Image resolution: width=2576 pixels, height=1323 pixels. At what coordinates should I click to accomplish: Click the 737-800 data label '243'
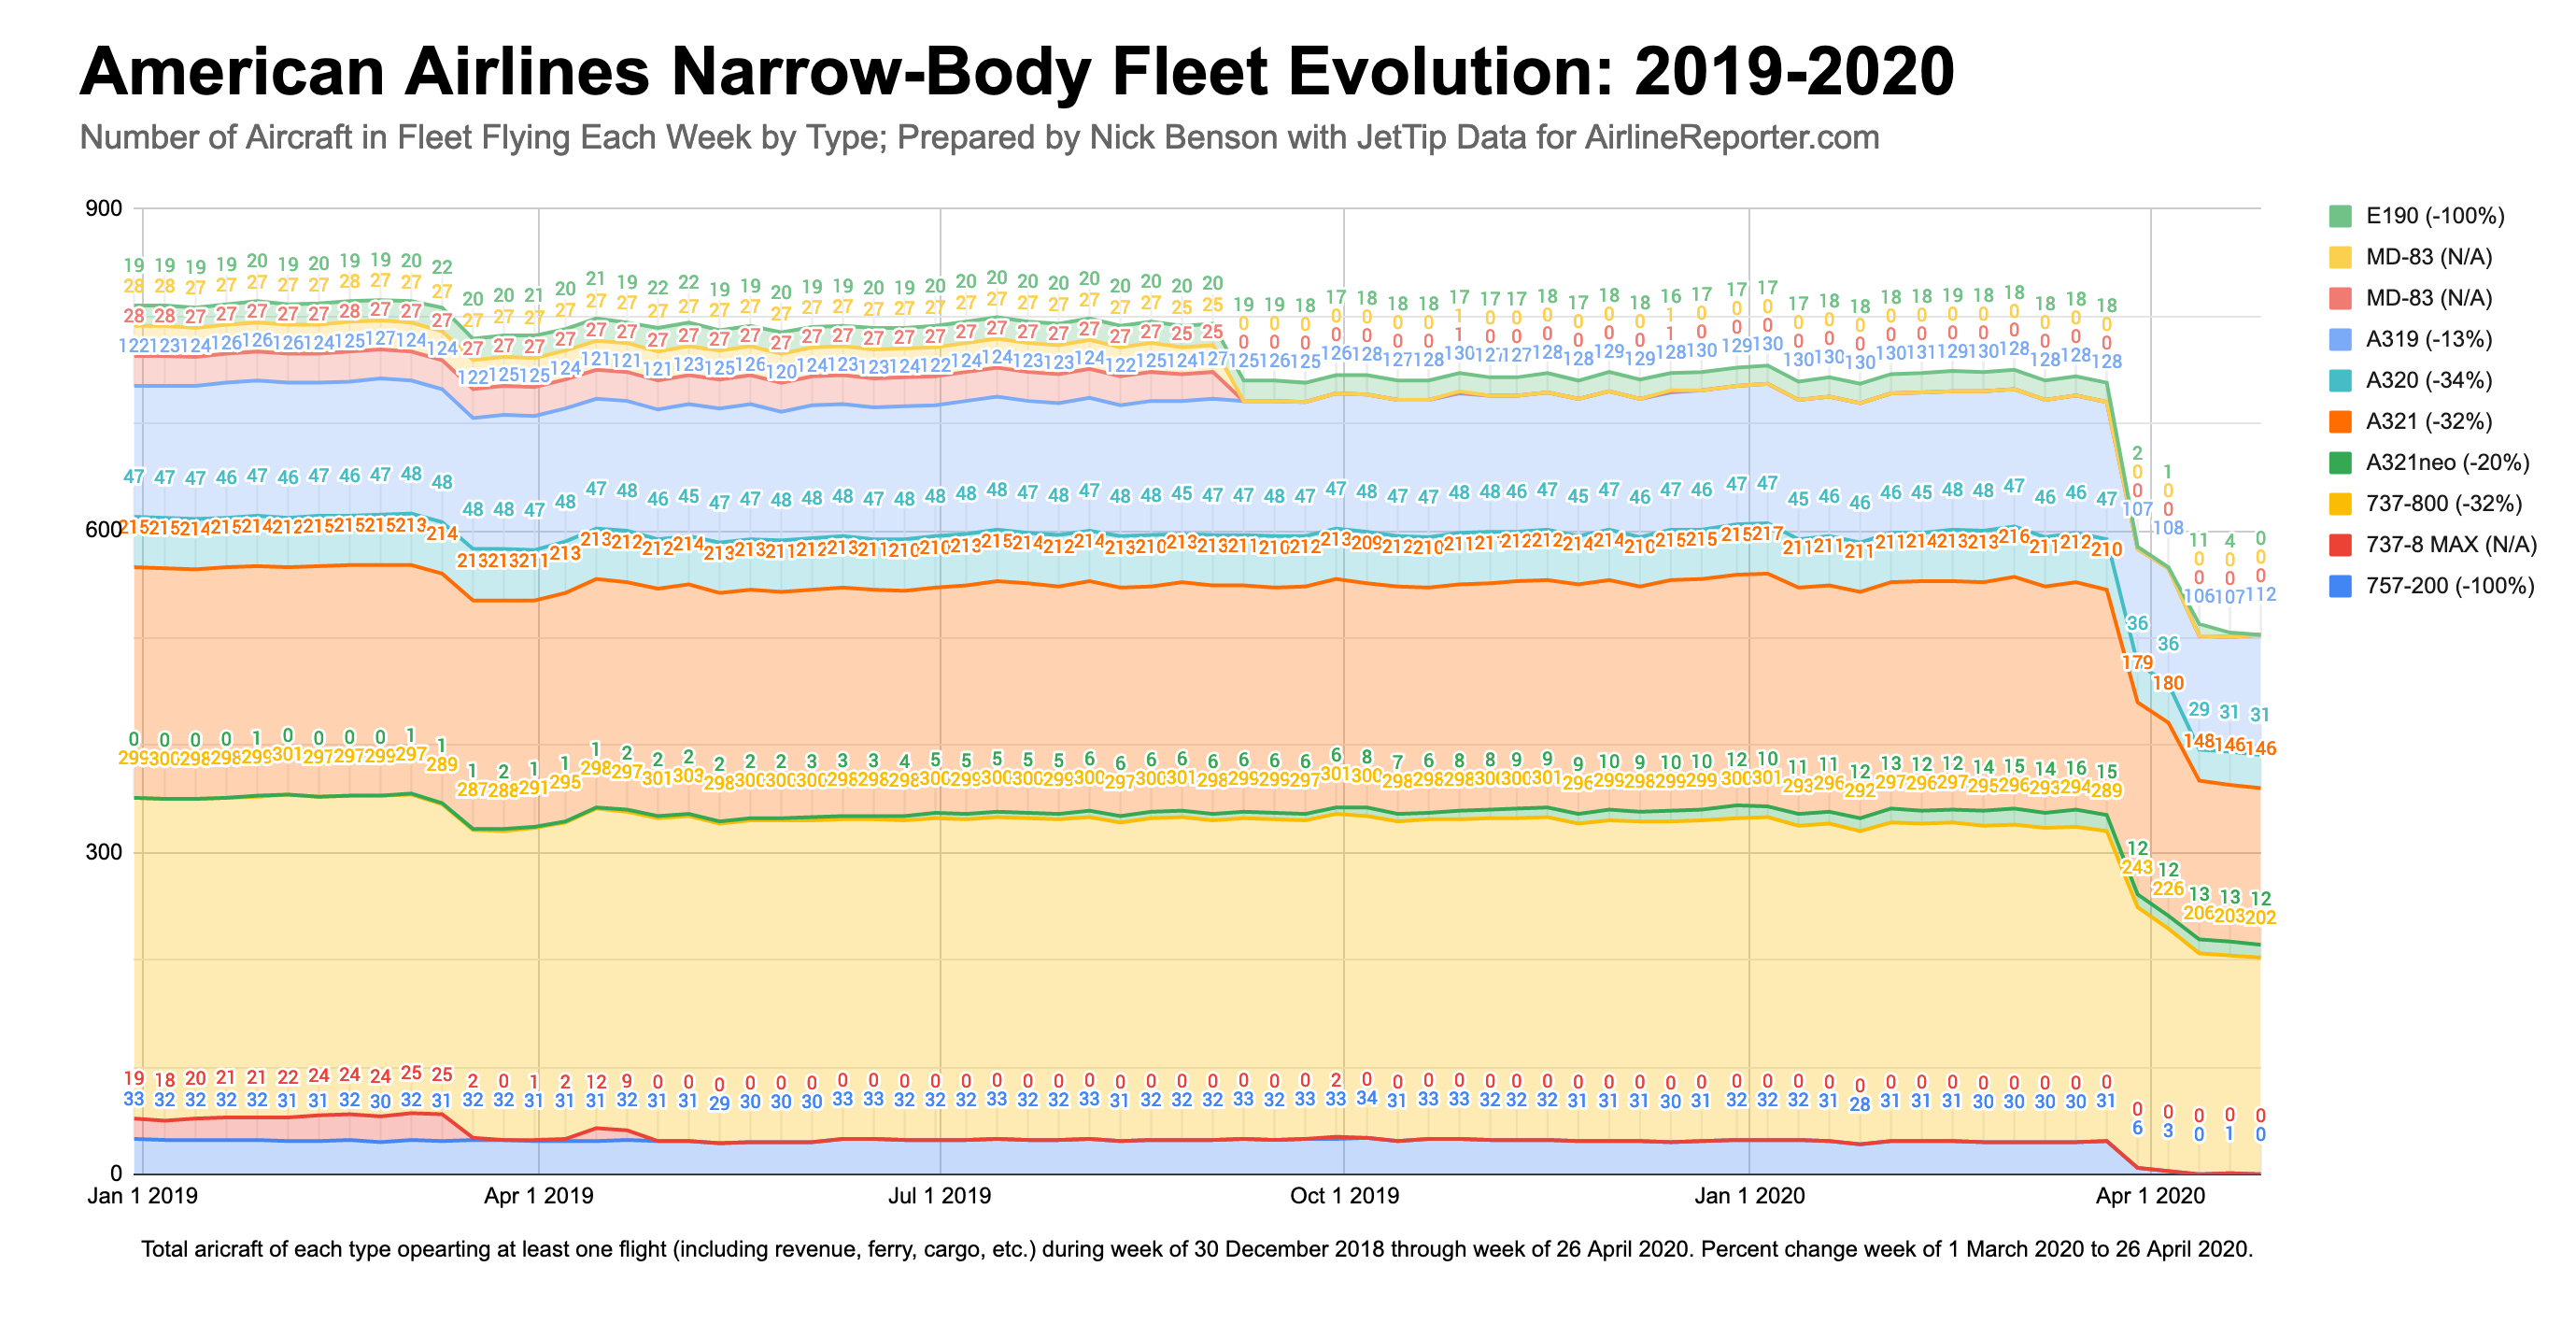[2137, 867]
